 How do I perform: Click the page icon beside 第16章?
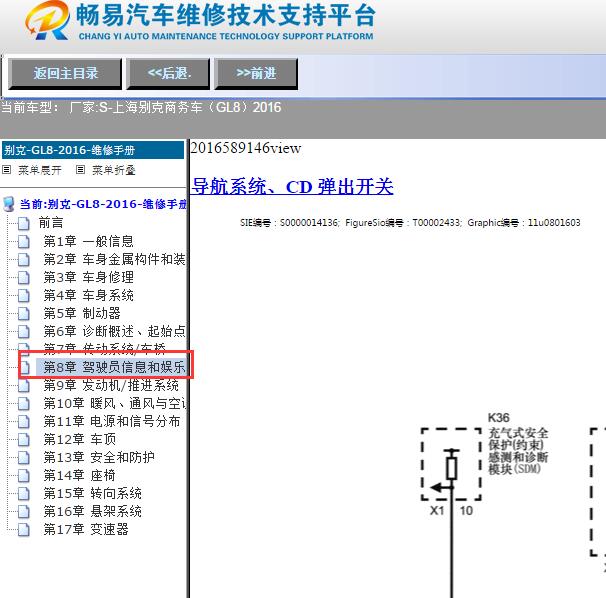click(24, 512)
